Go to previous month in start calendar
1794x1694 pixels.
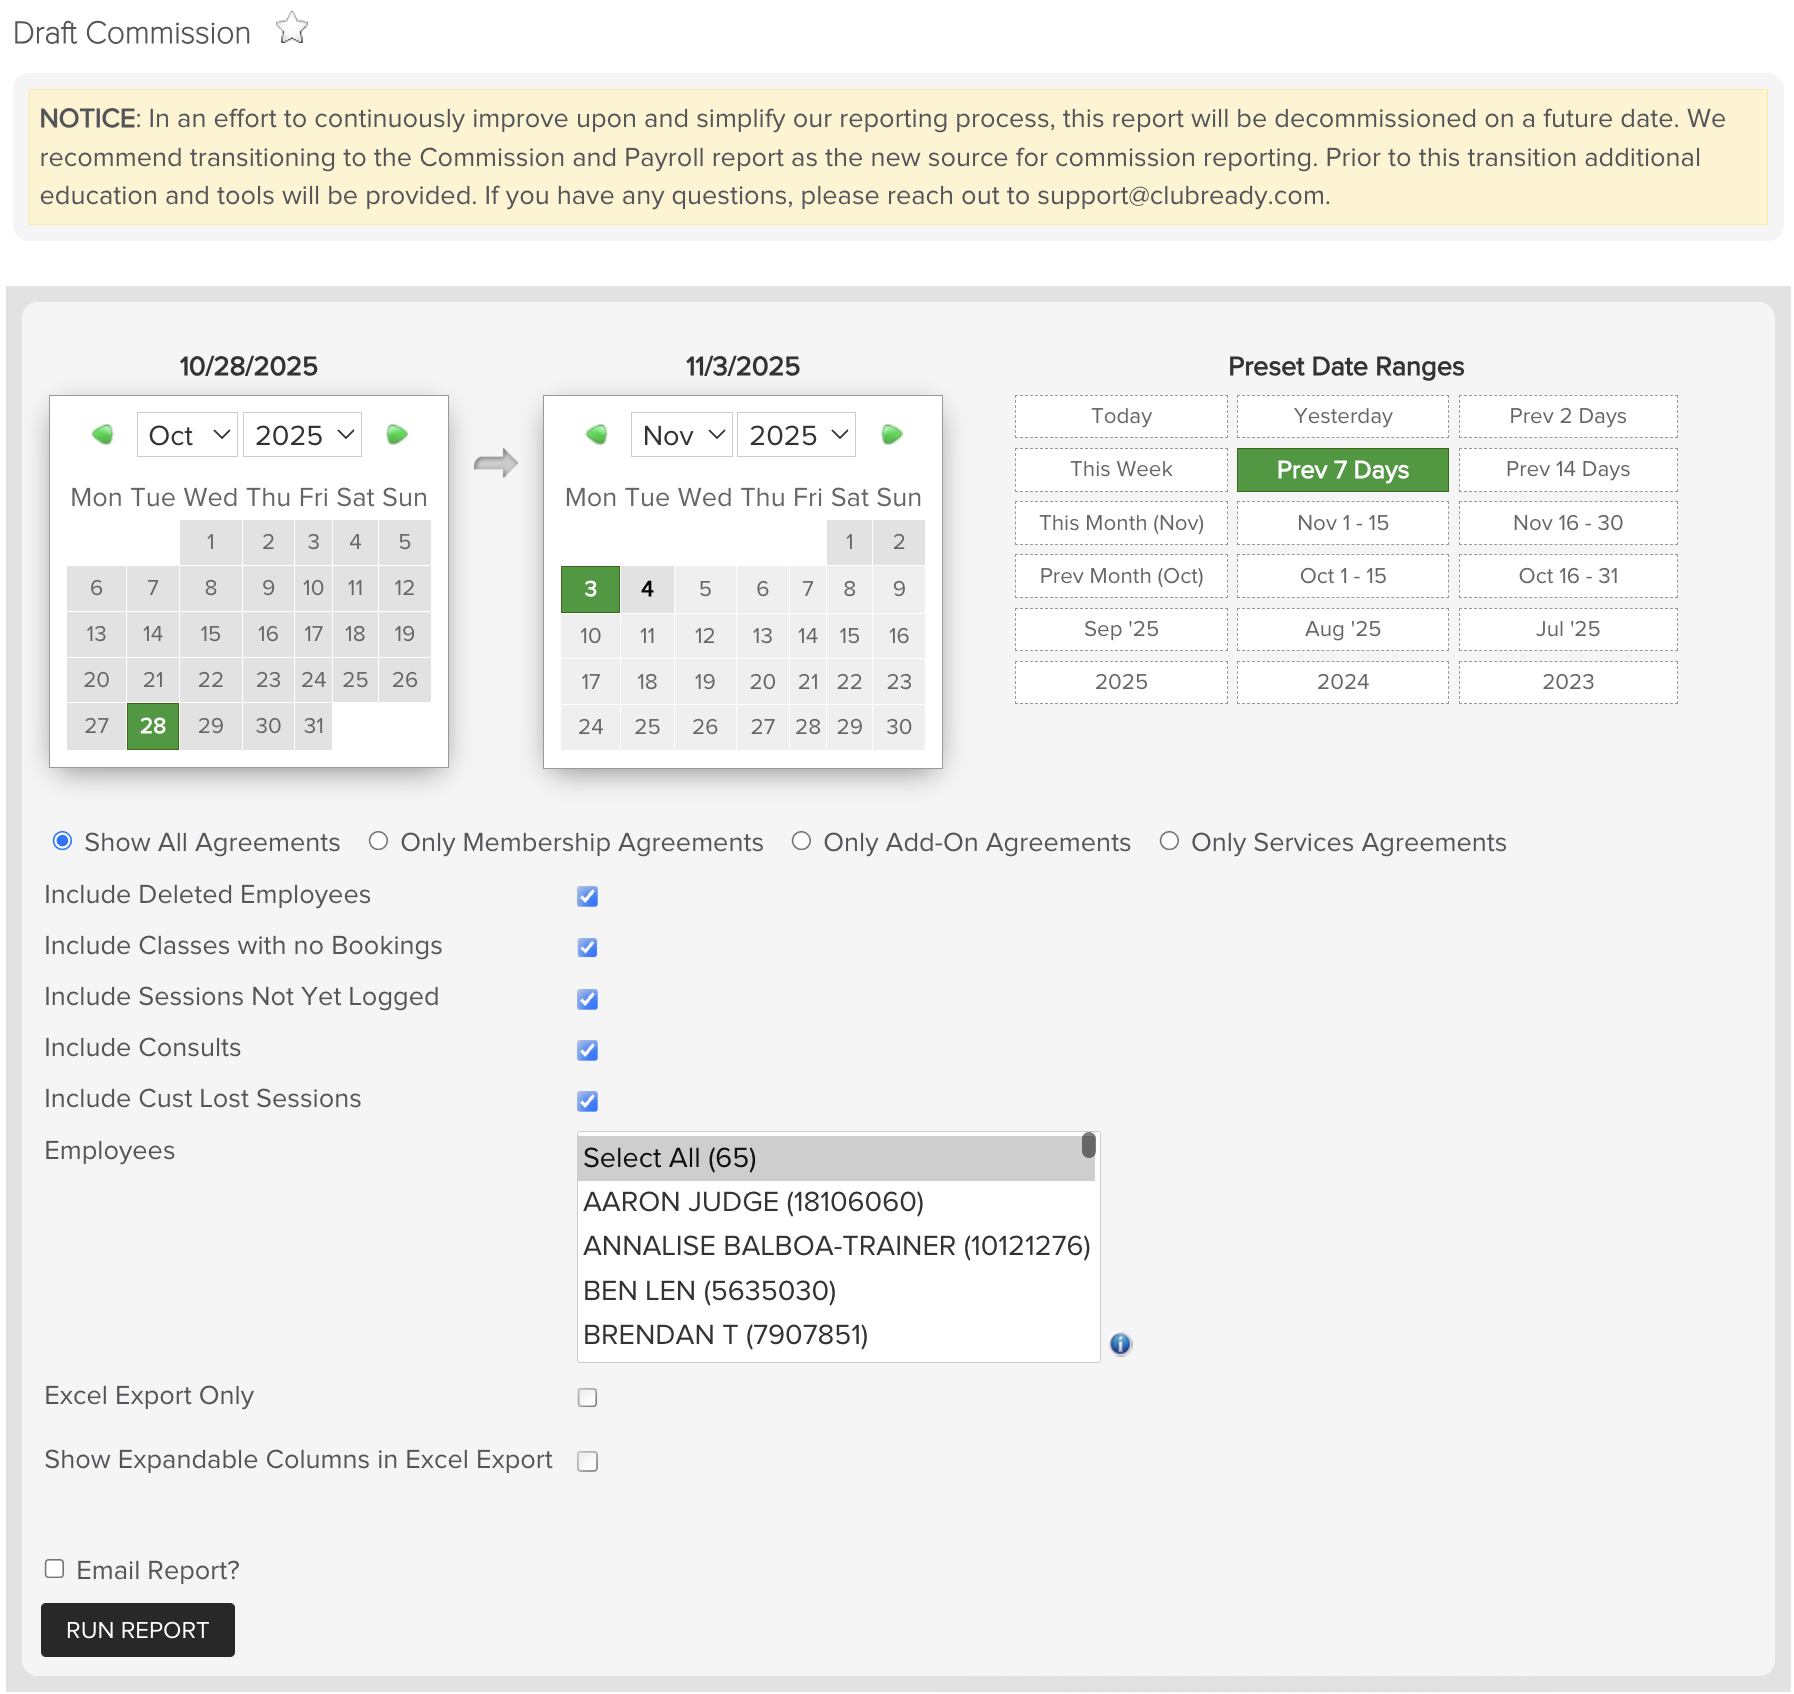click(x=102, y=435)
